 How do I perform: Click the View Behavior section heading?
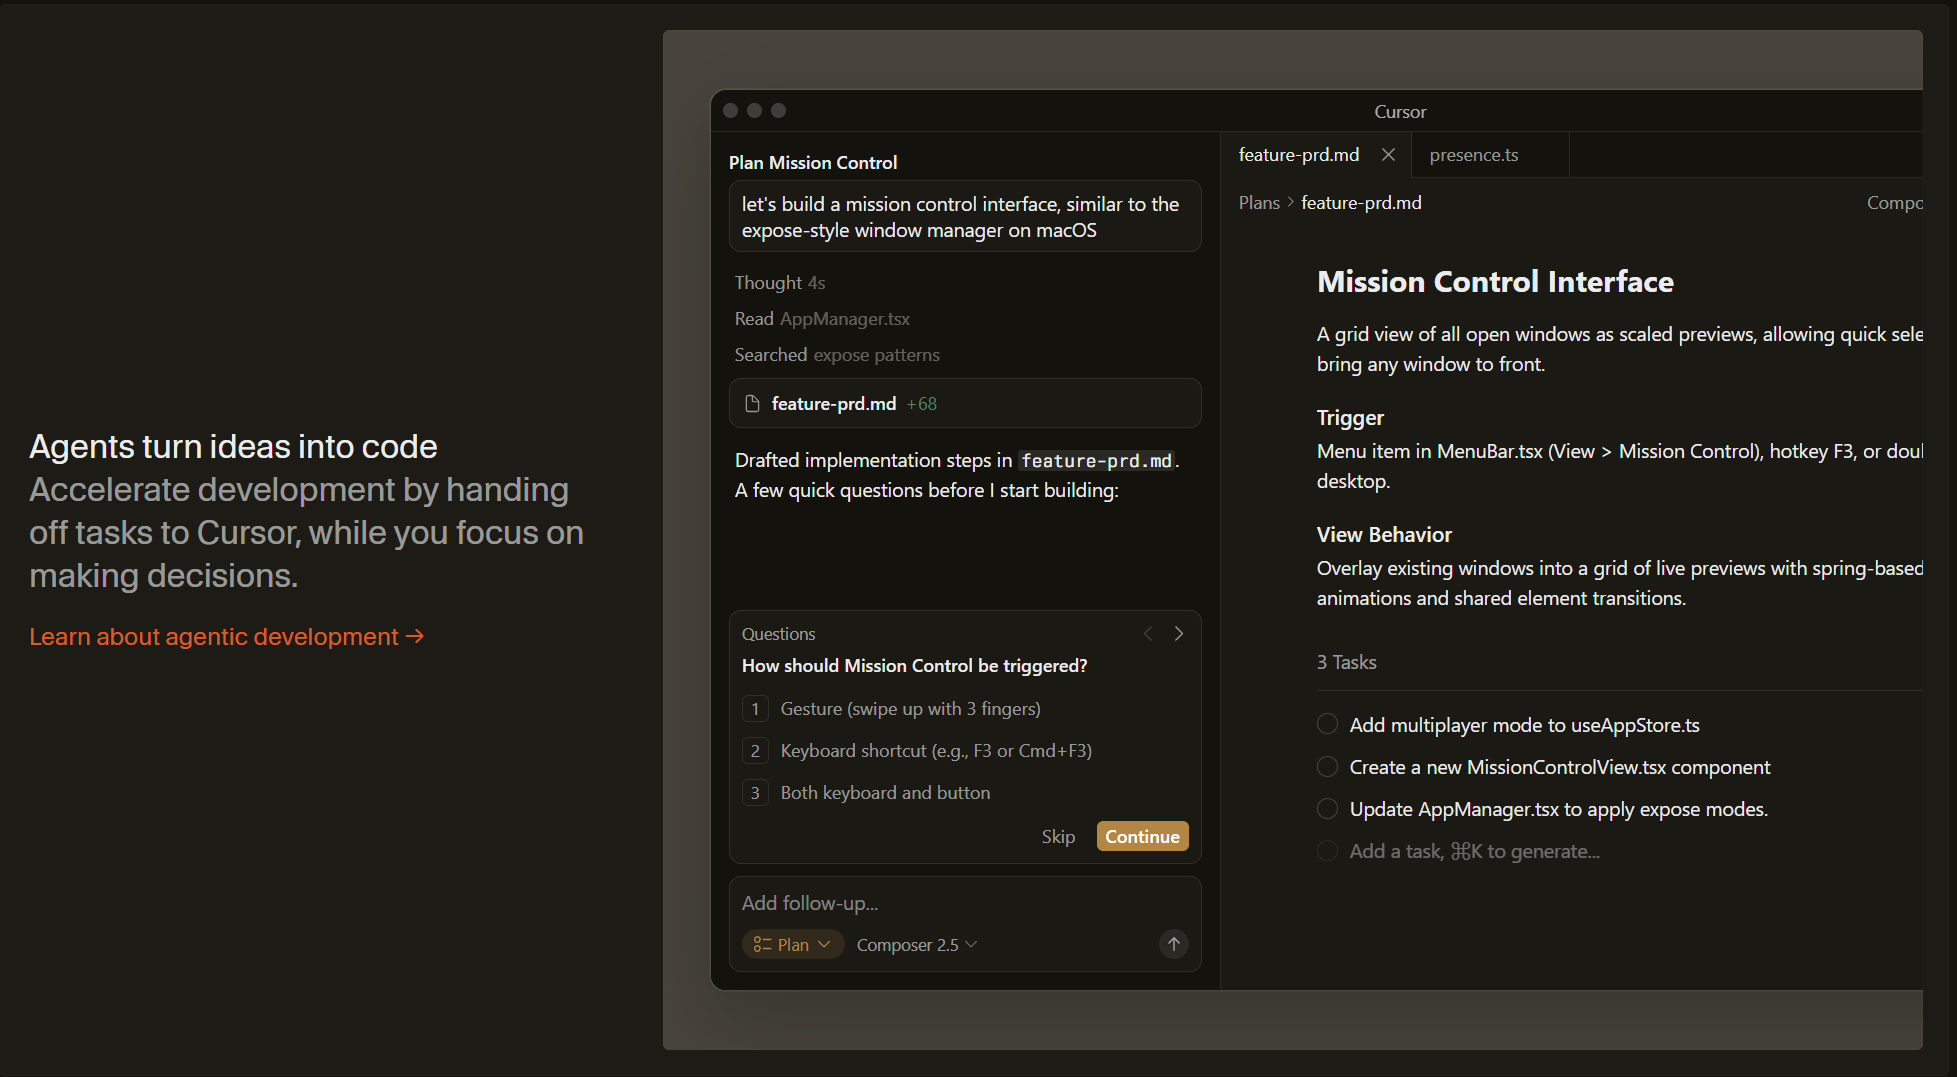tap(1384, 535)
